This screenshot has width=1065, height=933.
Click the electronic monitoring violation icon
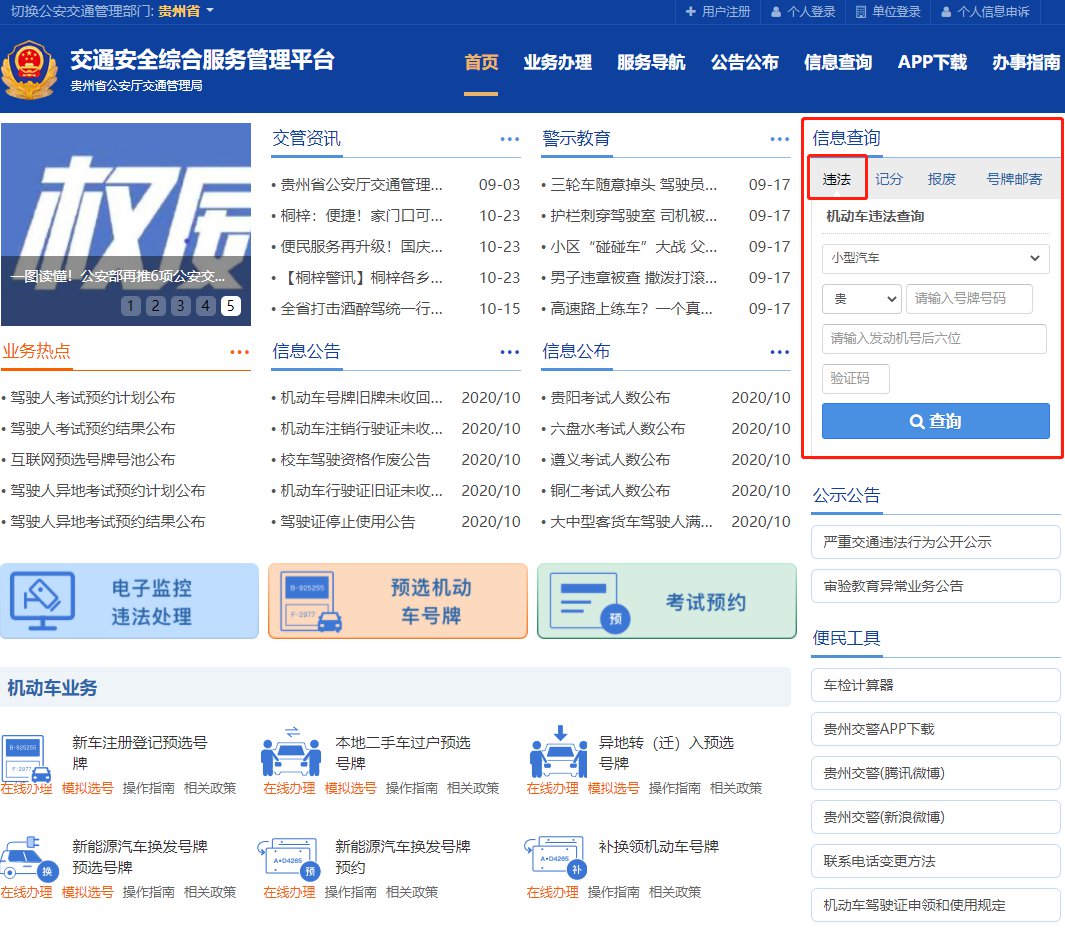coord(42,601)
